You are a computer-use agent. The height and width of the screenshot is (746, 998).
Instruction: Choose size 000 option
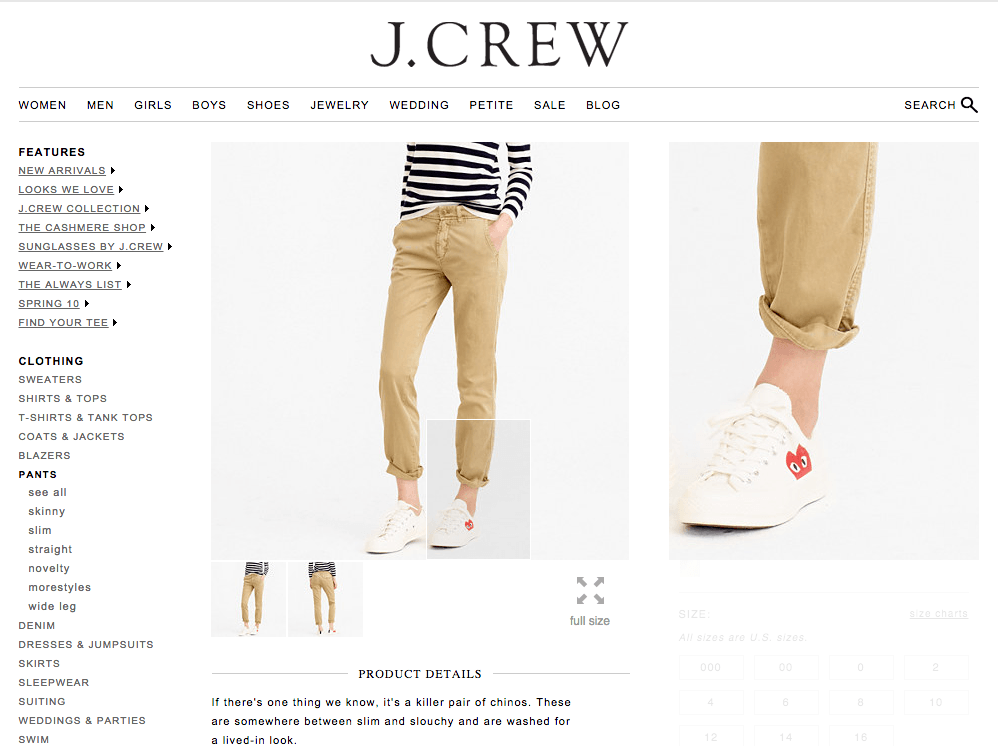[710, 667]
